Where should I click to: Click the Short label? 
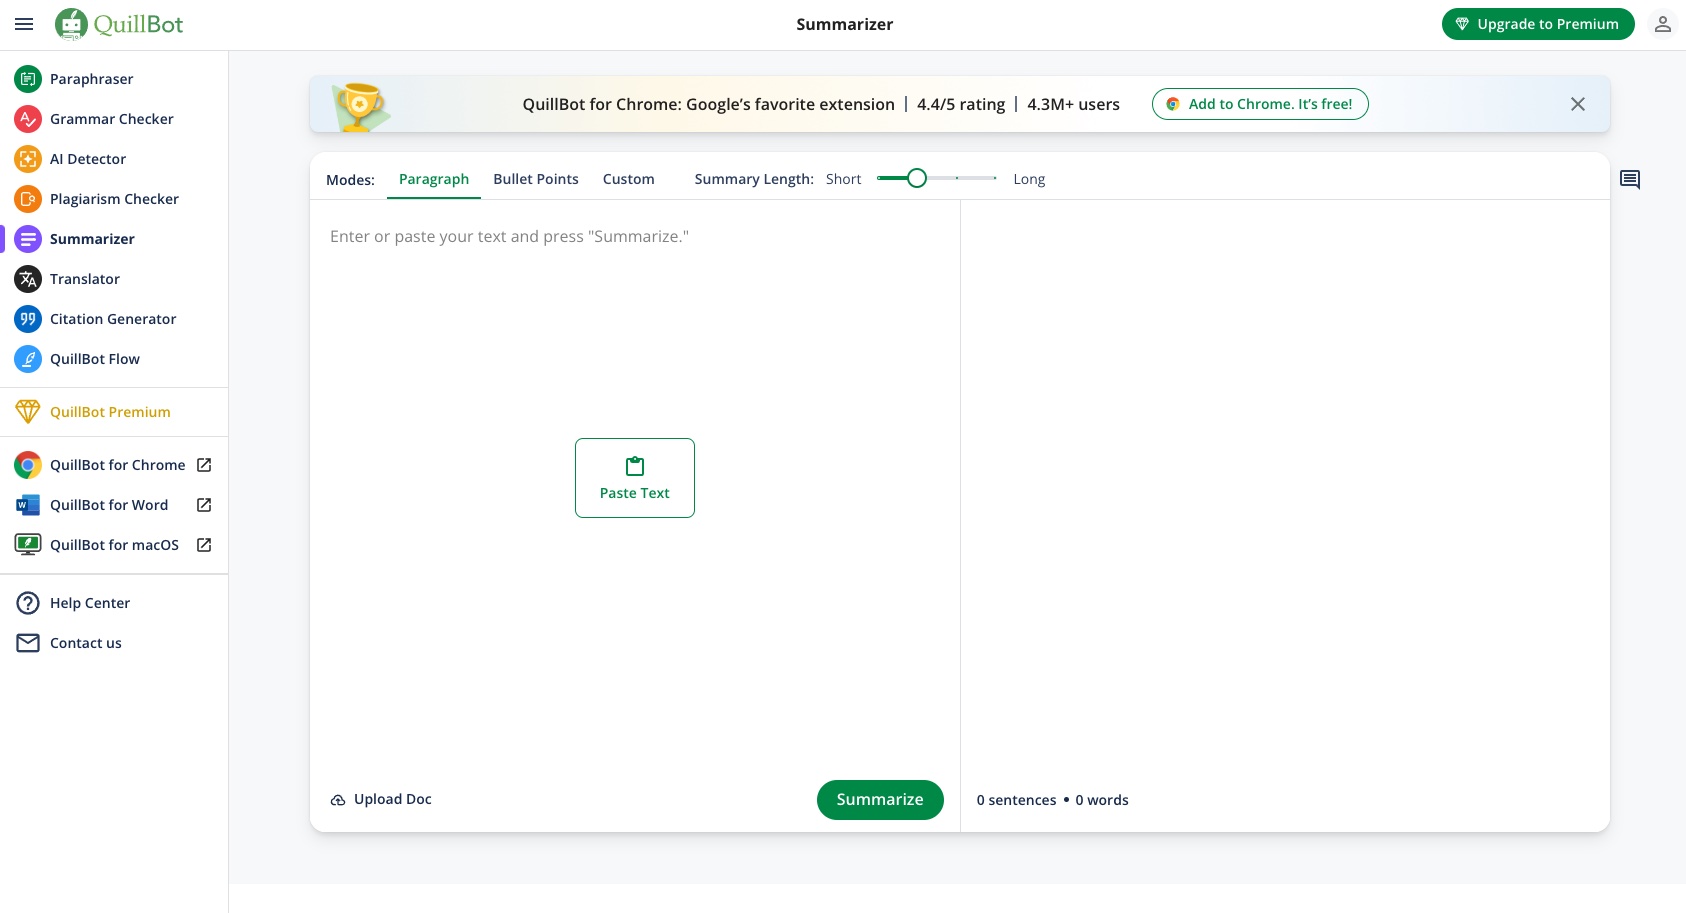click(843, 179)
